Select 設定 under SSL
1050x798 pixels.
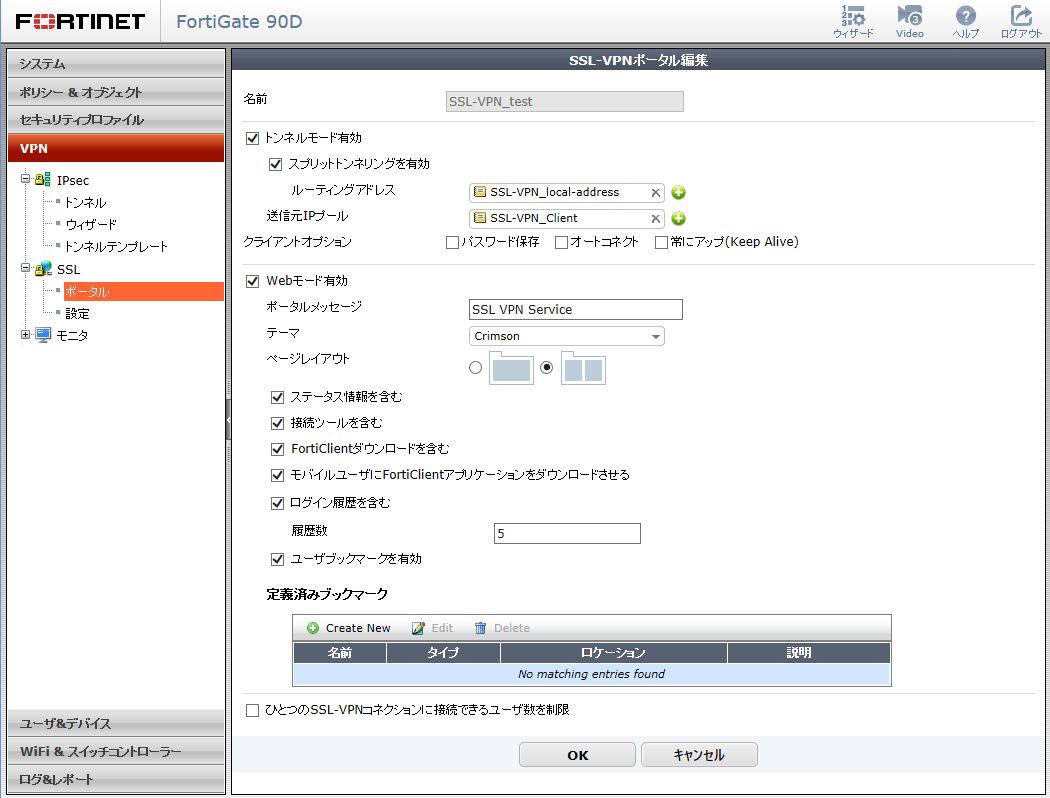pyautogui.click(x=77, y=313)
